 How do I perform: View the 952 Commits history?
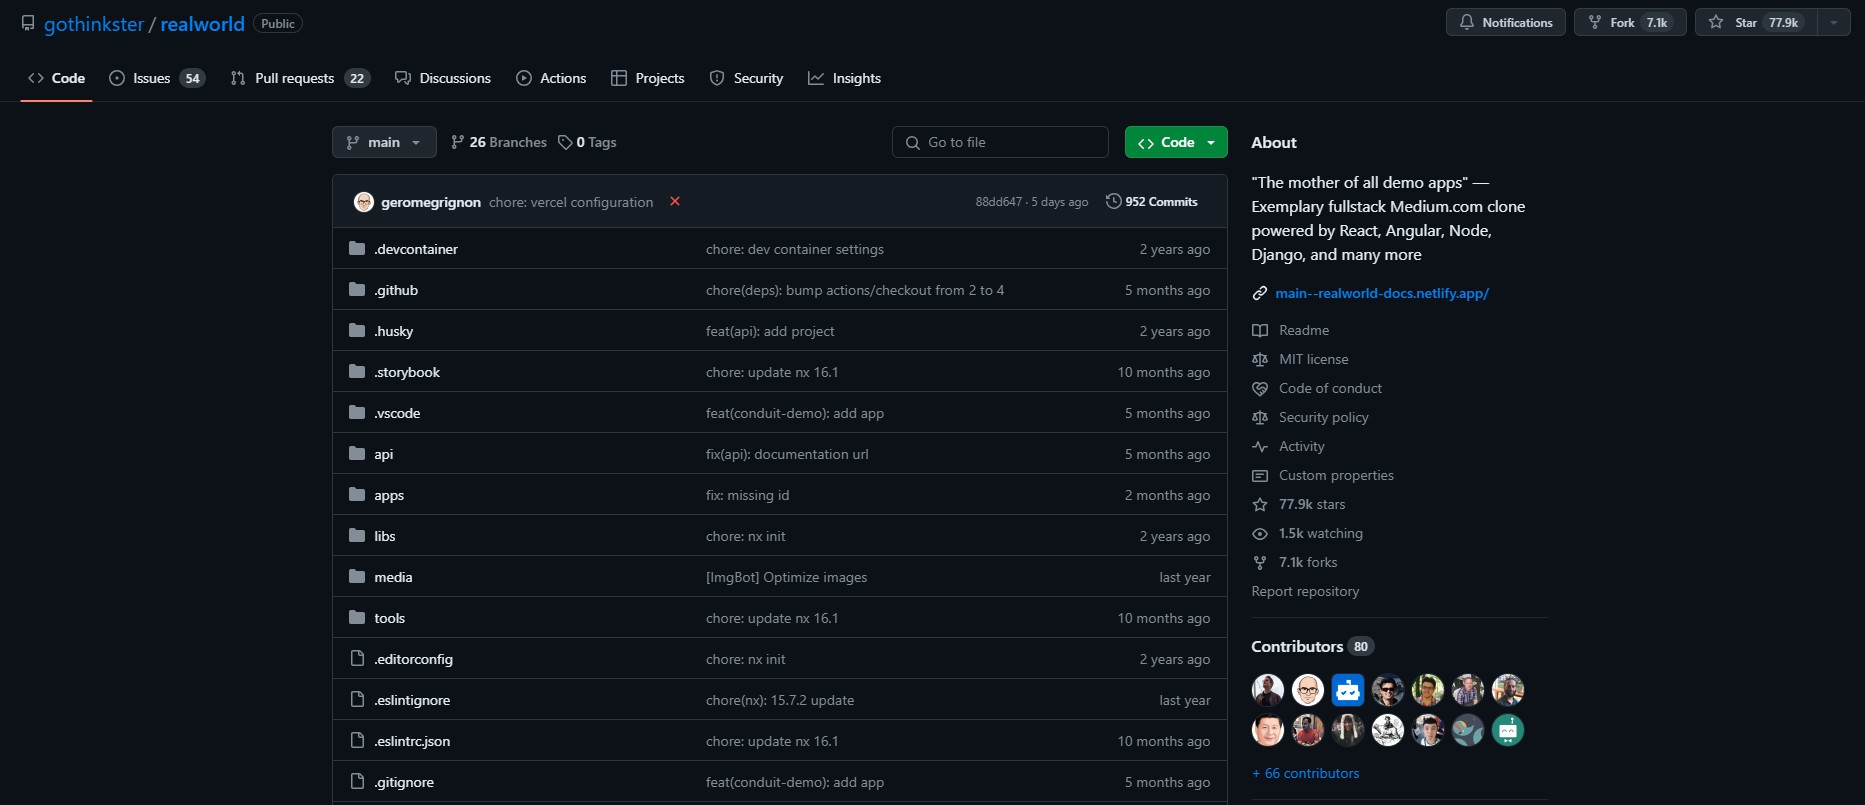pos(1152,202)
